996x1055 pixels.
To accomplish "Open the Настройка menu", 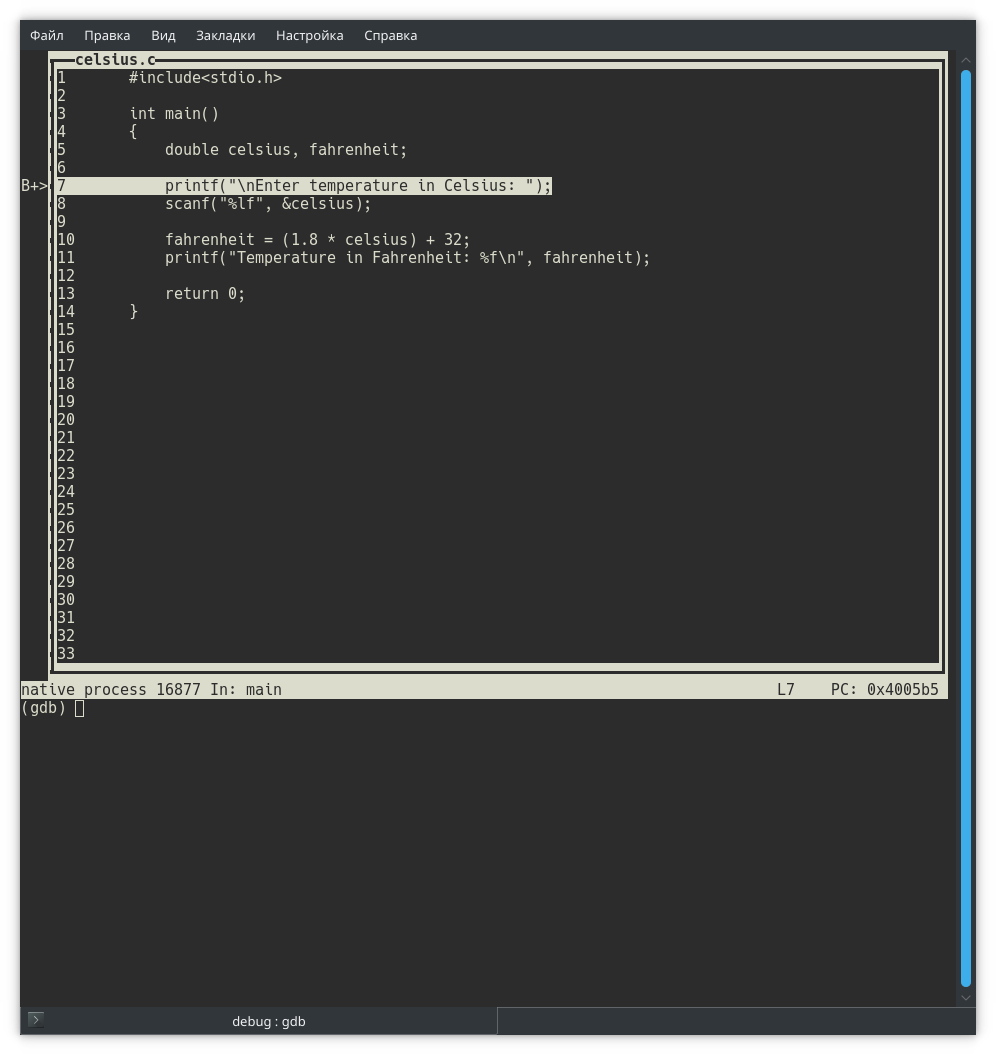I will [309, 35].
